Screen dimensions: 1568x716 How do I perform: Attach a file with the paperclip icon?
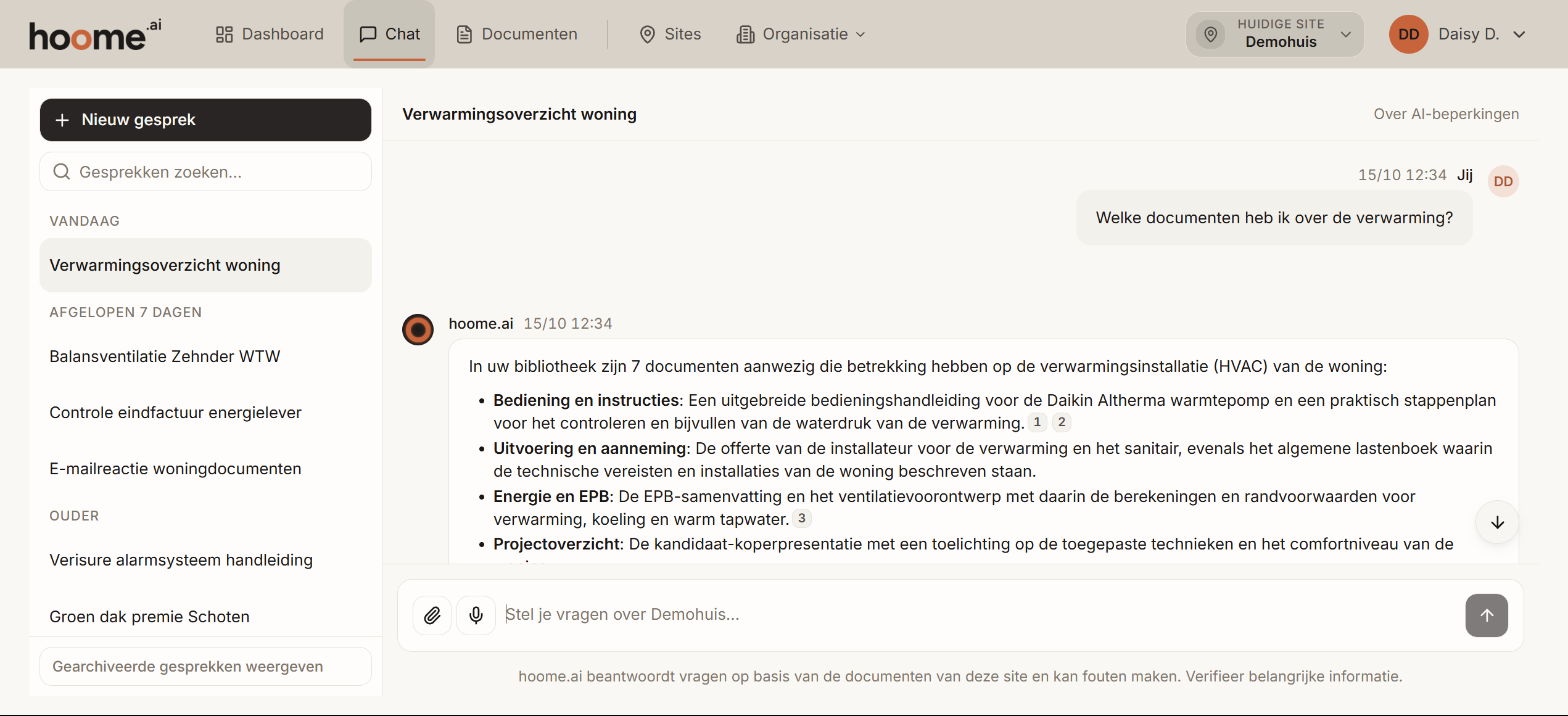point(432,615)
